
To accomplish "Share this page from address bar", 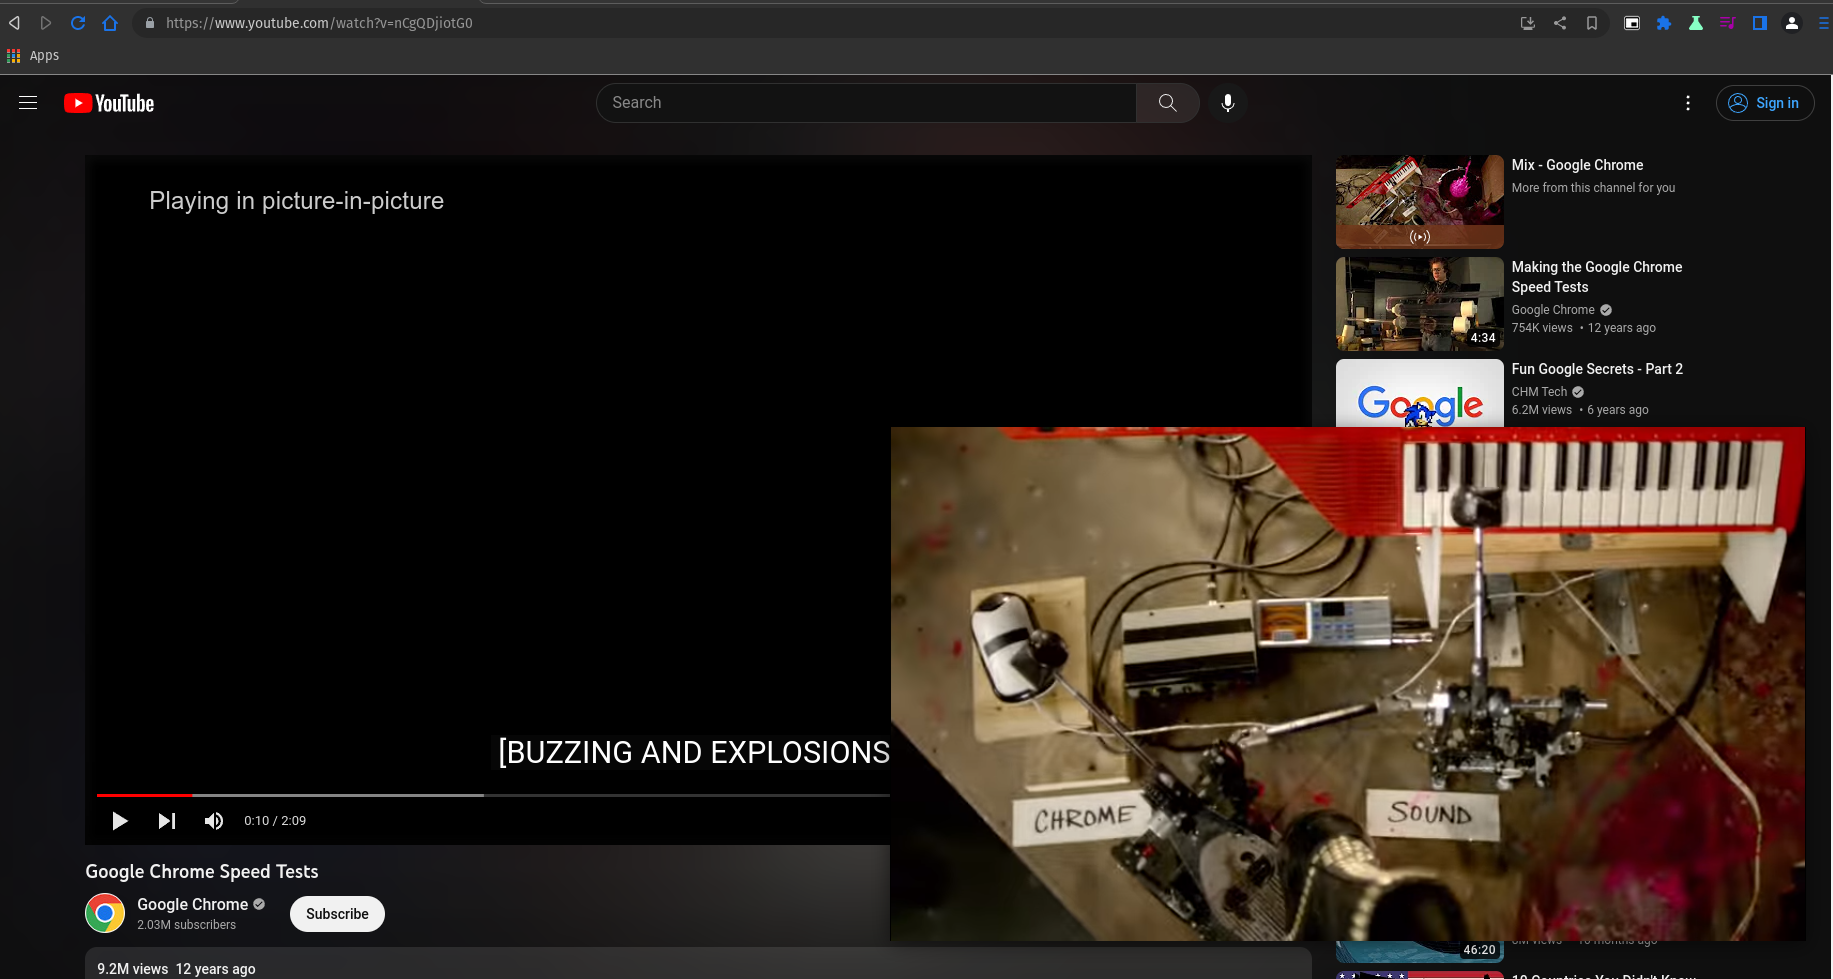I will coord(1560,22).
